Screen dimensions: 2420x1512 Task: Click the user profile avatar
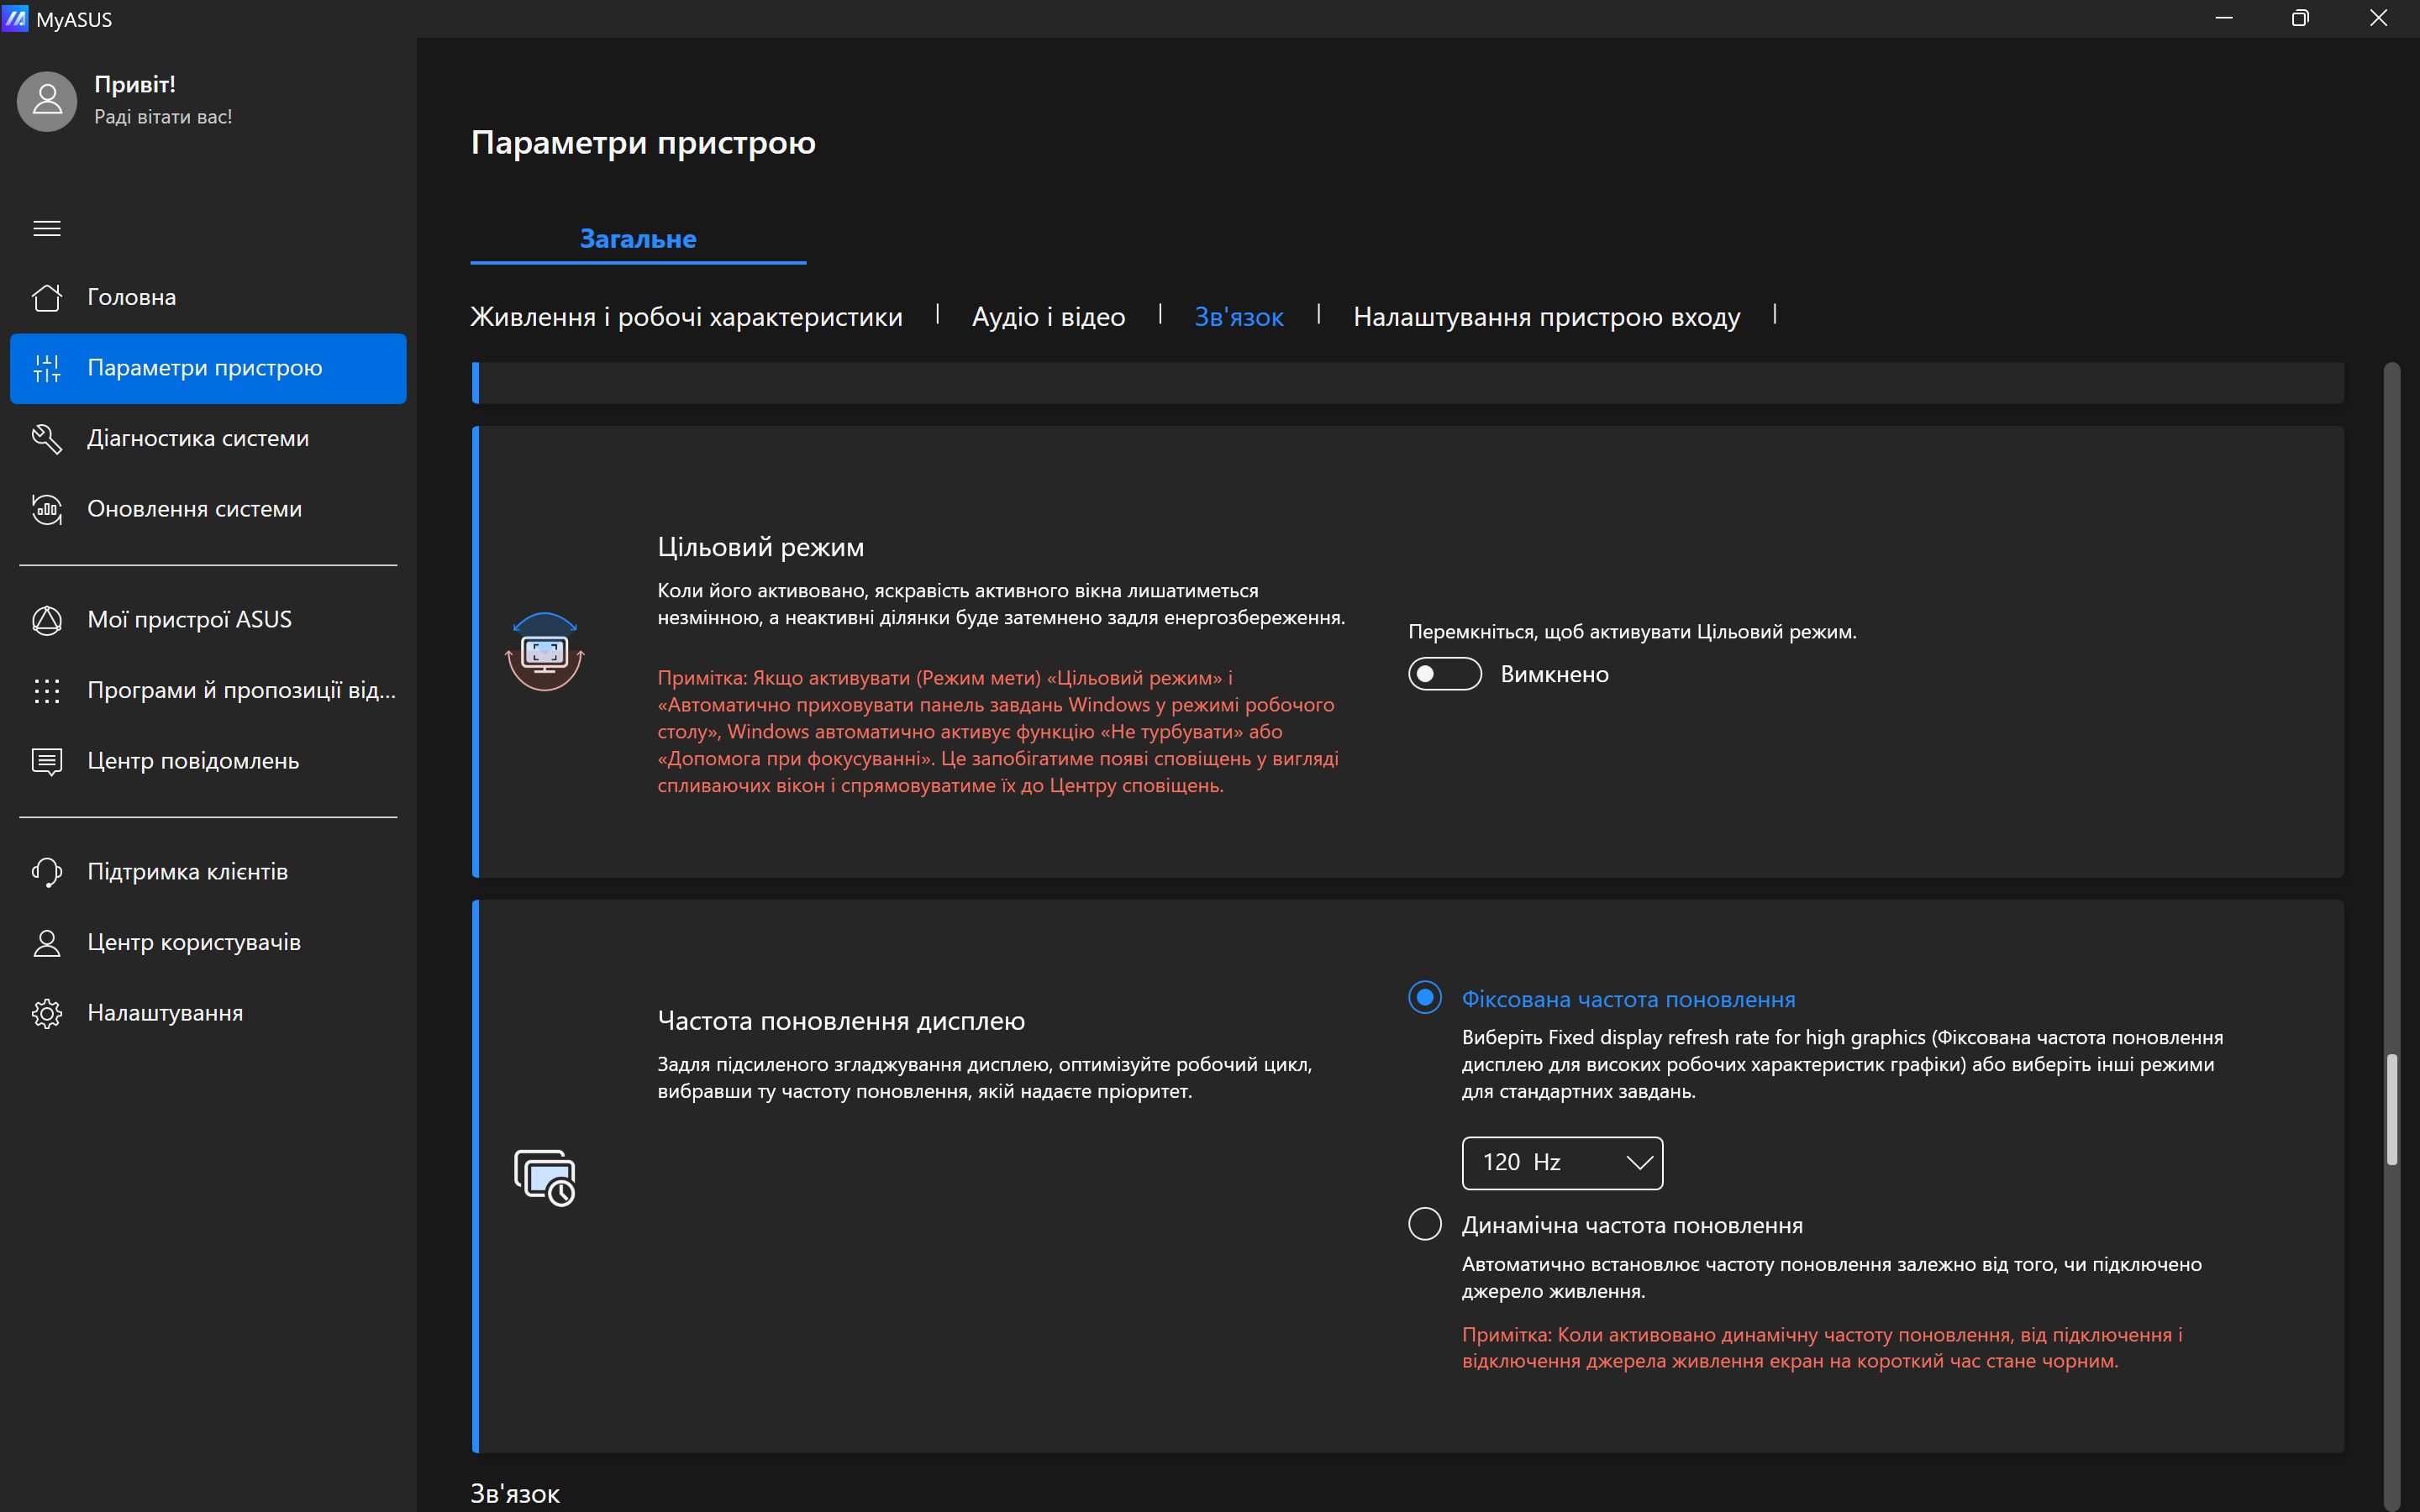click(47, 101)
